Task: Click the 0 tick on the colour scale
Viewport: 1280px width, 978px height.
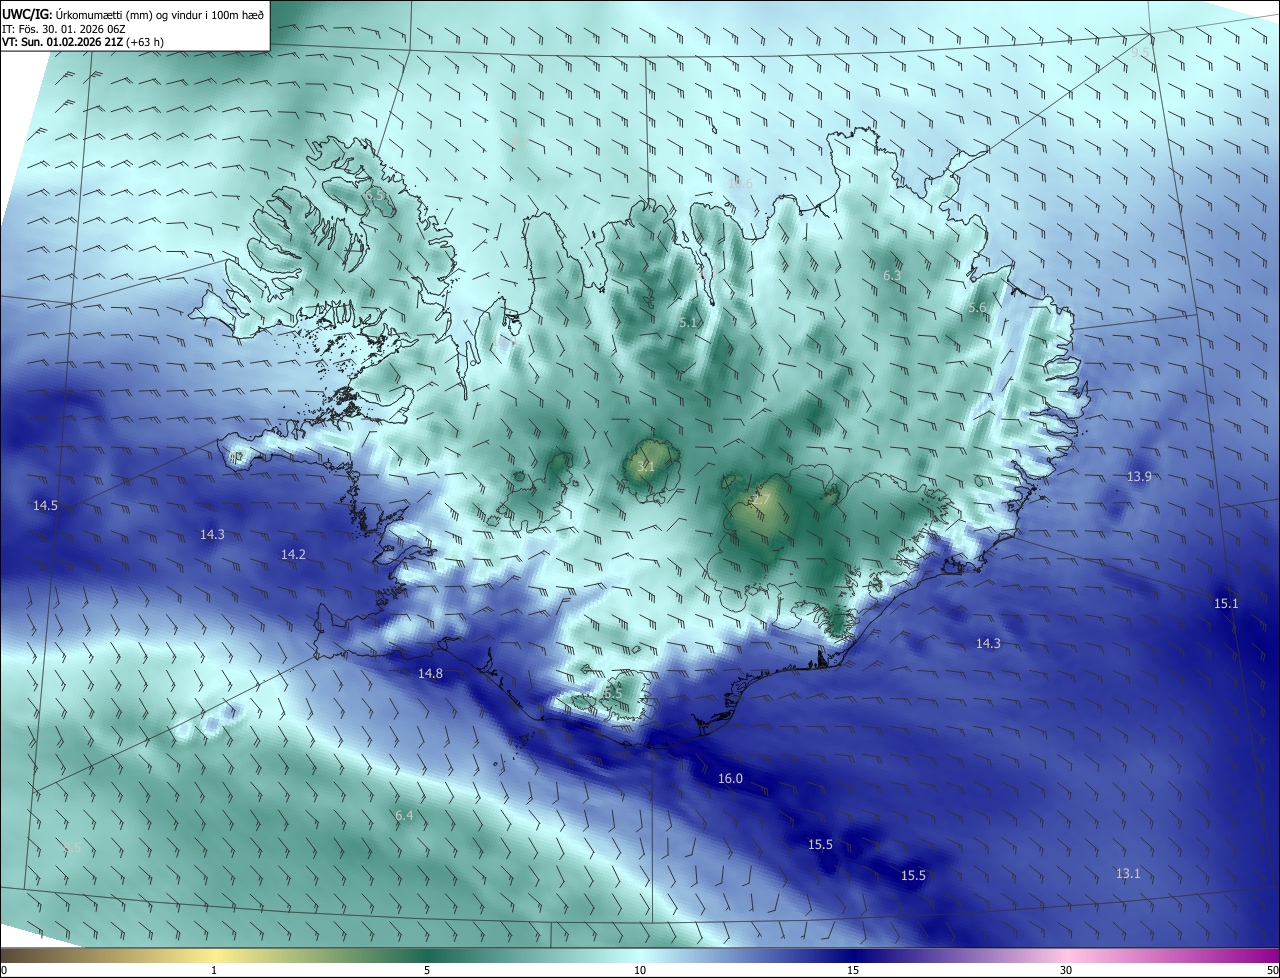Action: (x=4, y=971)
